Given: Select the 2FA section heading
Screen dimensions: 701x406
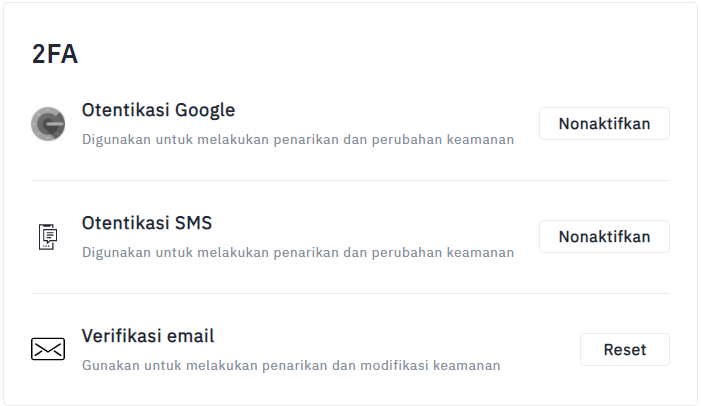Looking at the screenshot, I should pyautogui.click(x=55, y=54).
